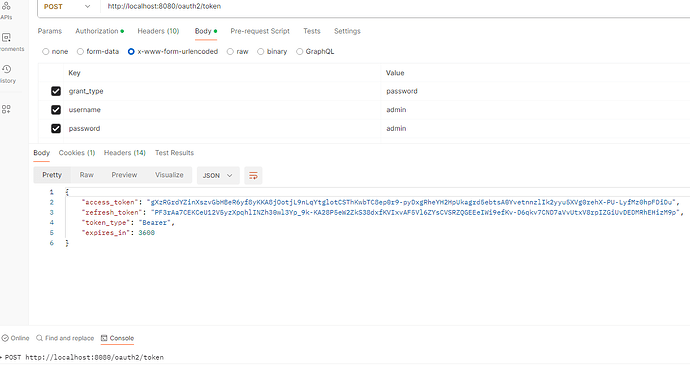Screen dimensions: 690x371
Task: Click the username value 'admin'
Action: pos(396,110)
